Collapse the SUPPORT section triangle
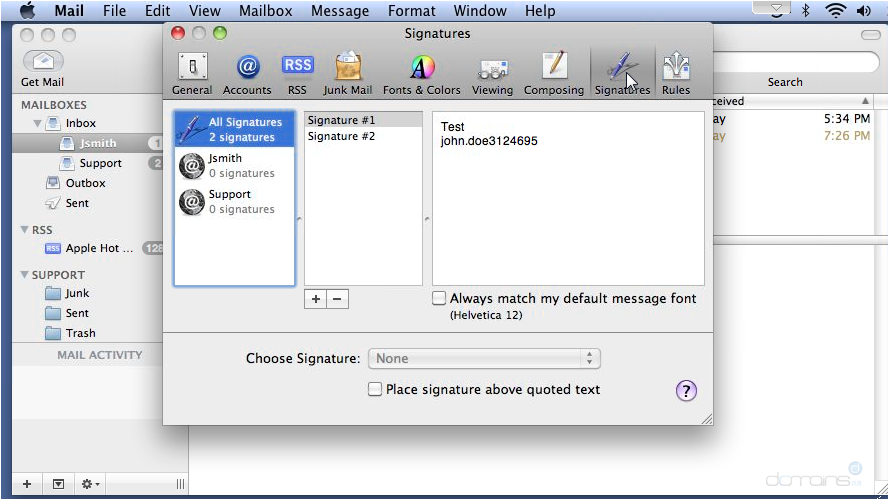The width and height of the screenshot is (889, 500). point(24,275)
